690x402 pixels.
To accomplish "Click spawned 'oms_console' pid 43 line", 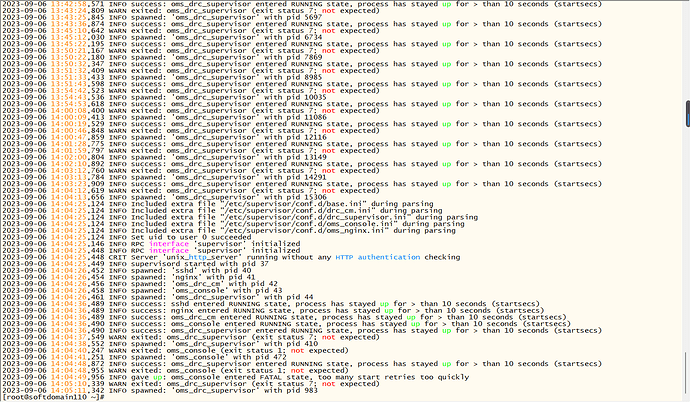I will tap(142, 290).
